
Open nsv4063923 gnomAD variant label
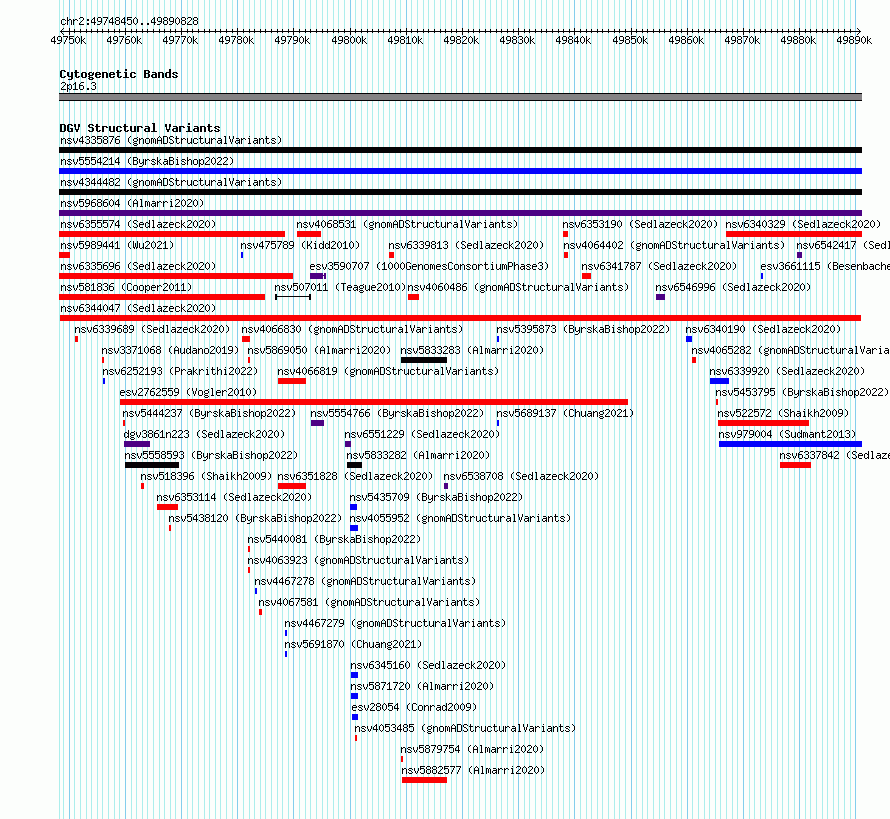pos(358,560)
